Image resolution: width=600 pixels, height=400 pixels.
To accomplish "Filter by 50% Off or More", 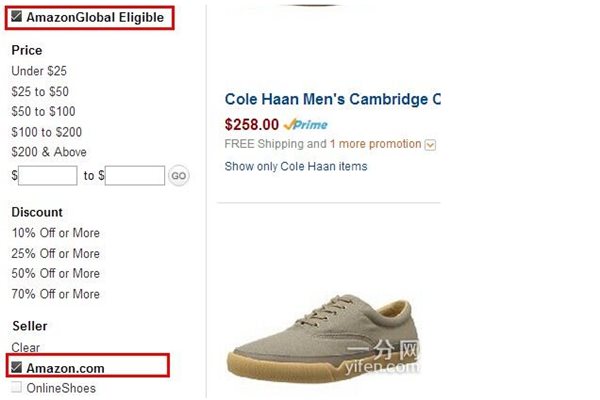I will coord(55,273).
